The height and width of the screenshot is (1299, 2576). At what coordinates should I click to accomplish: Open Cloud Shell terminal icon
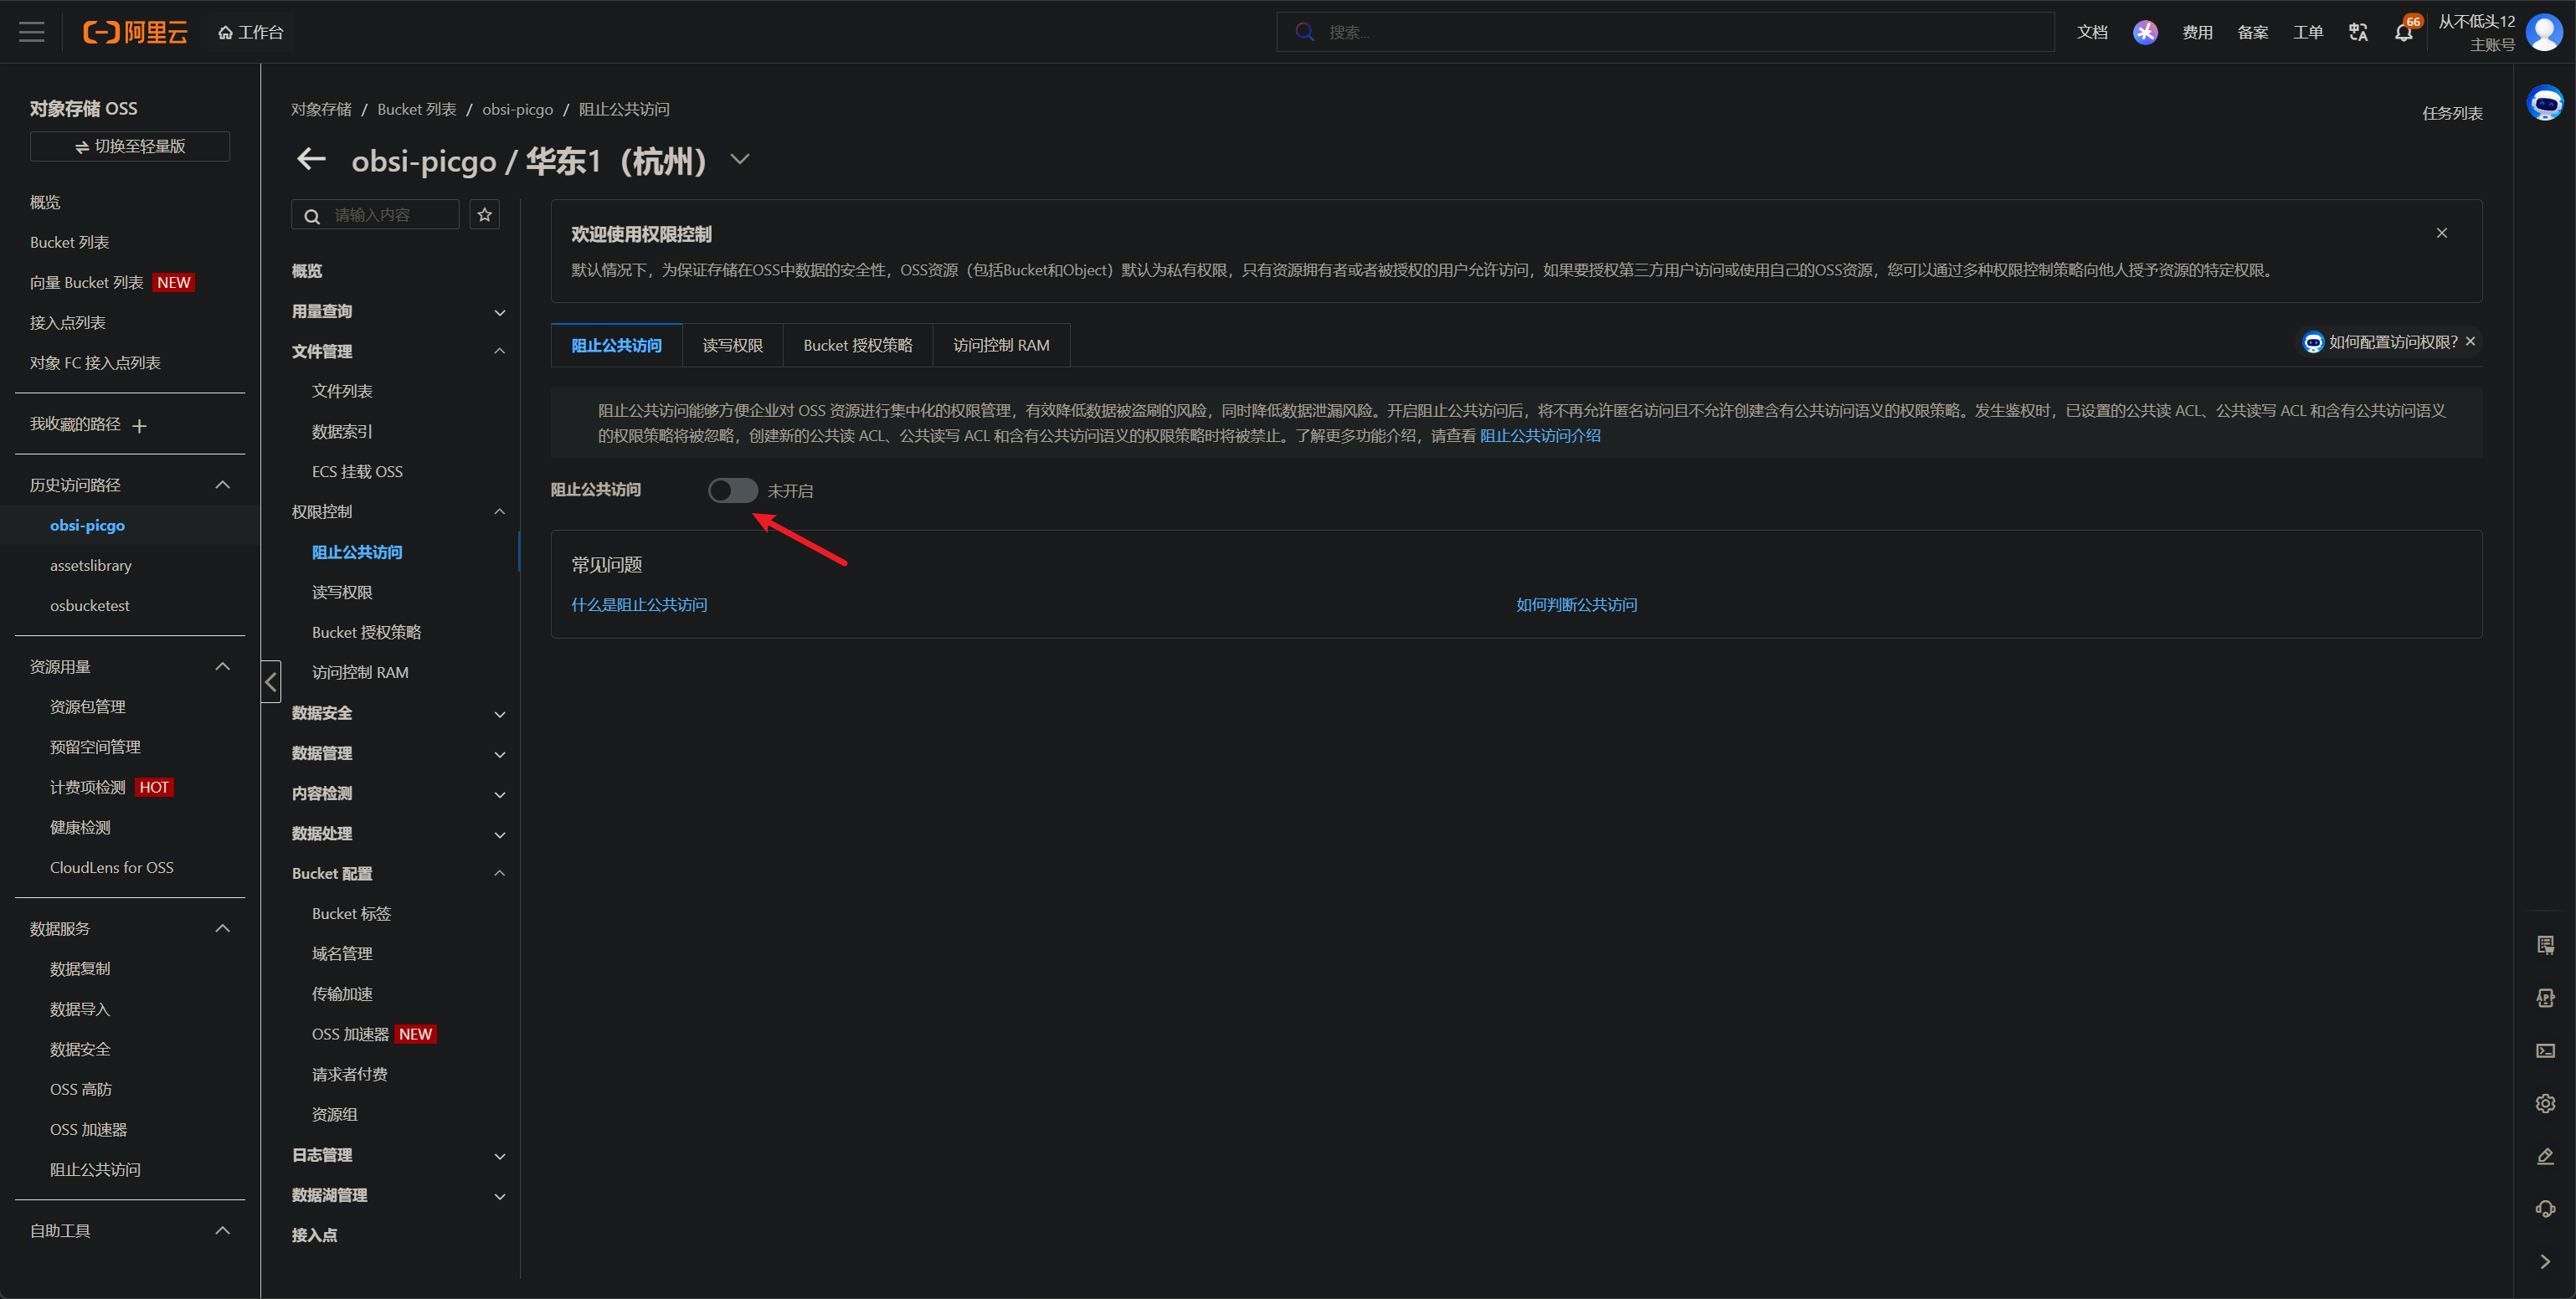pos(2545,1051)
